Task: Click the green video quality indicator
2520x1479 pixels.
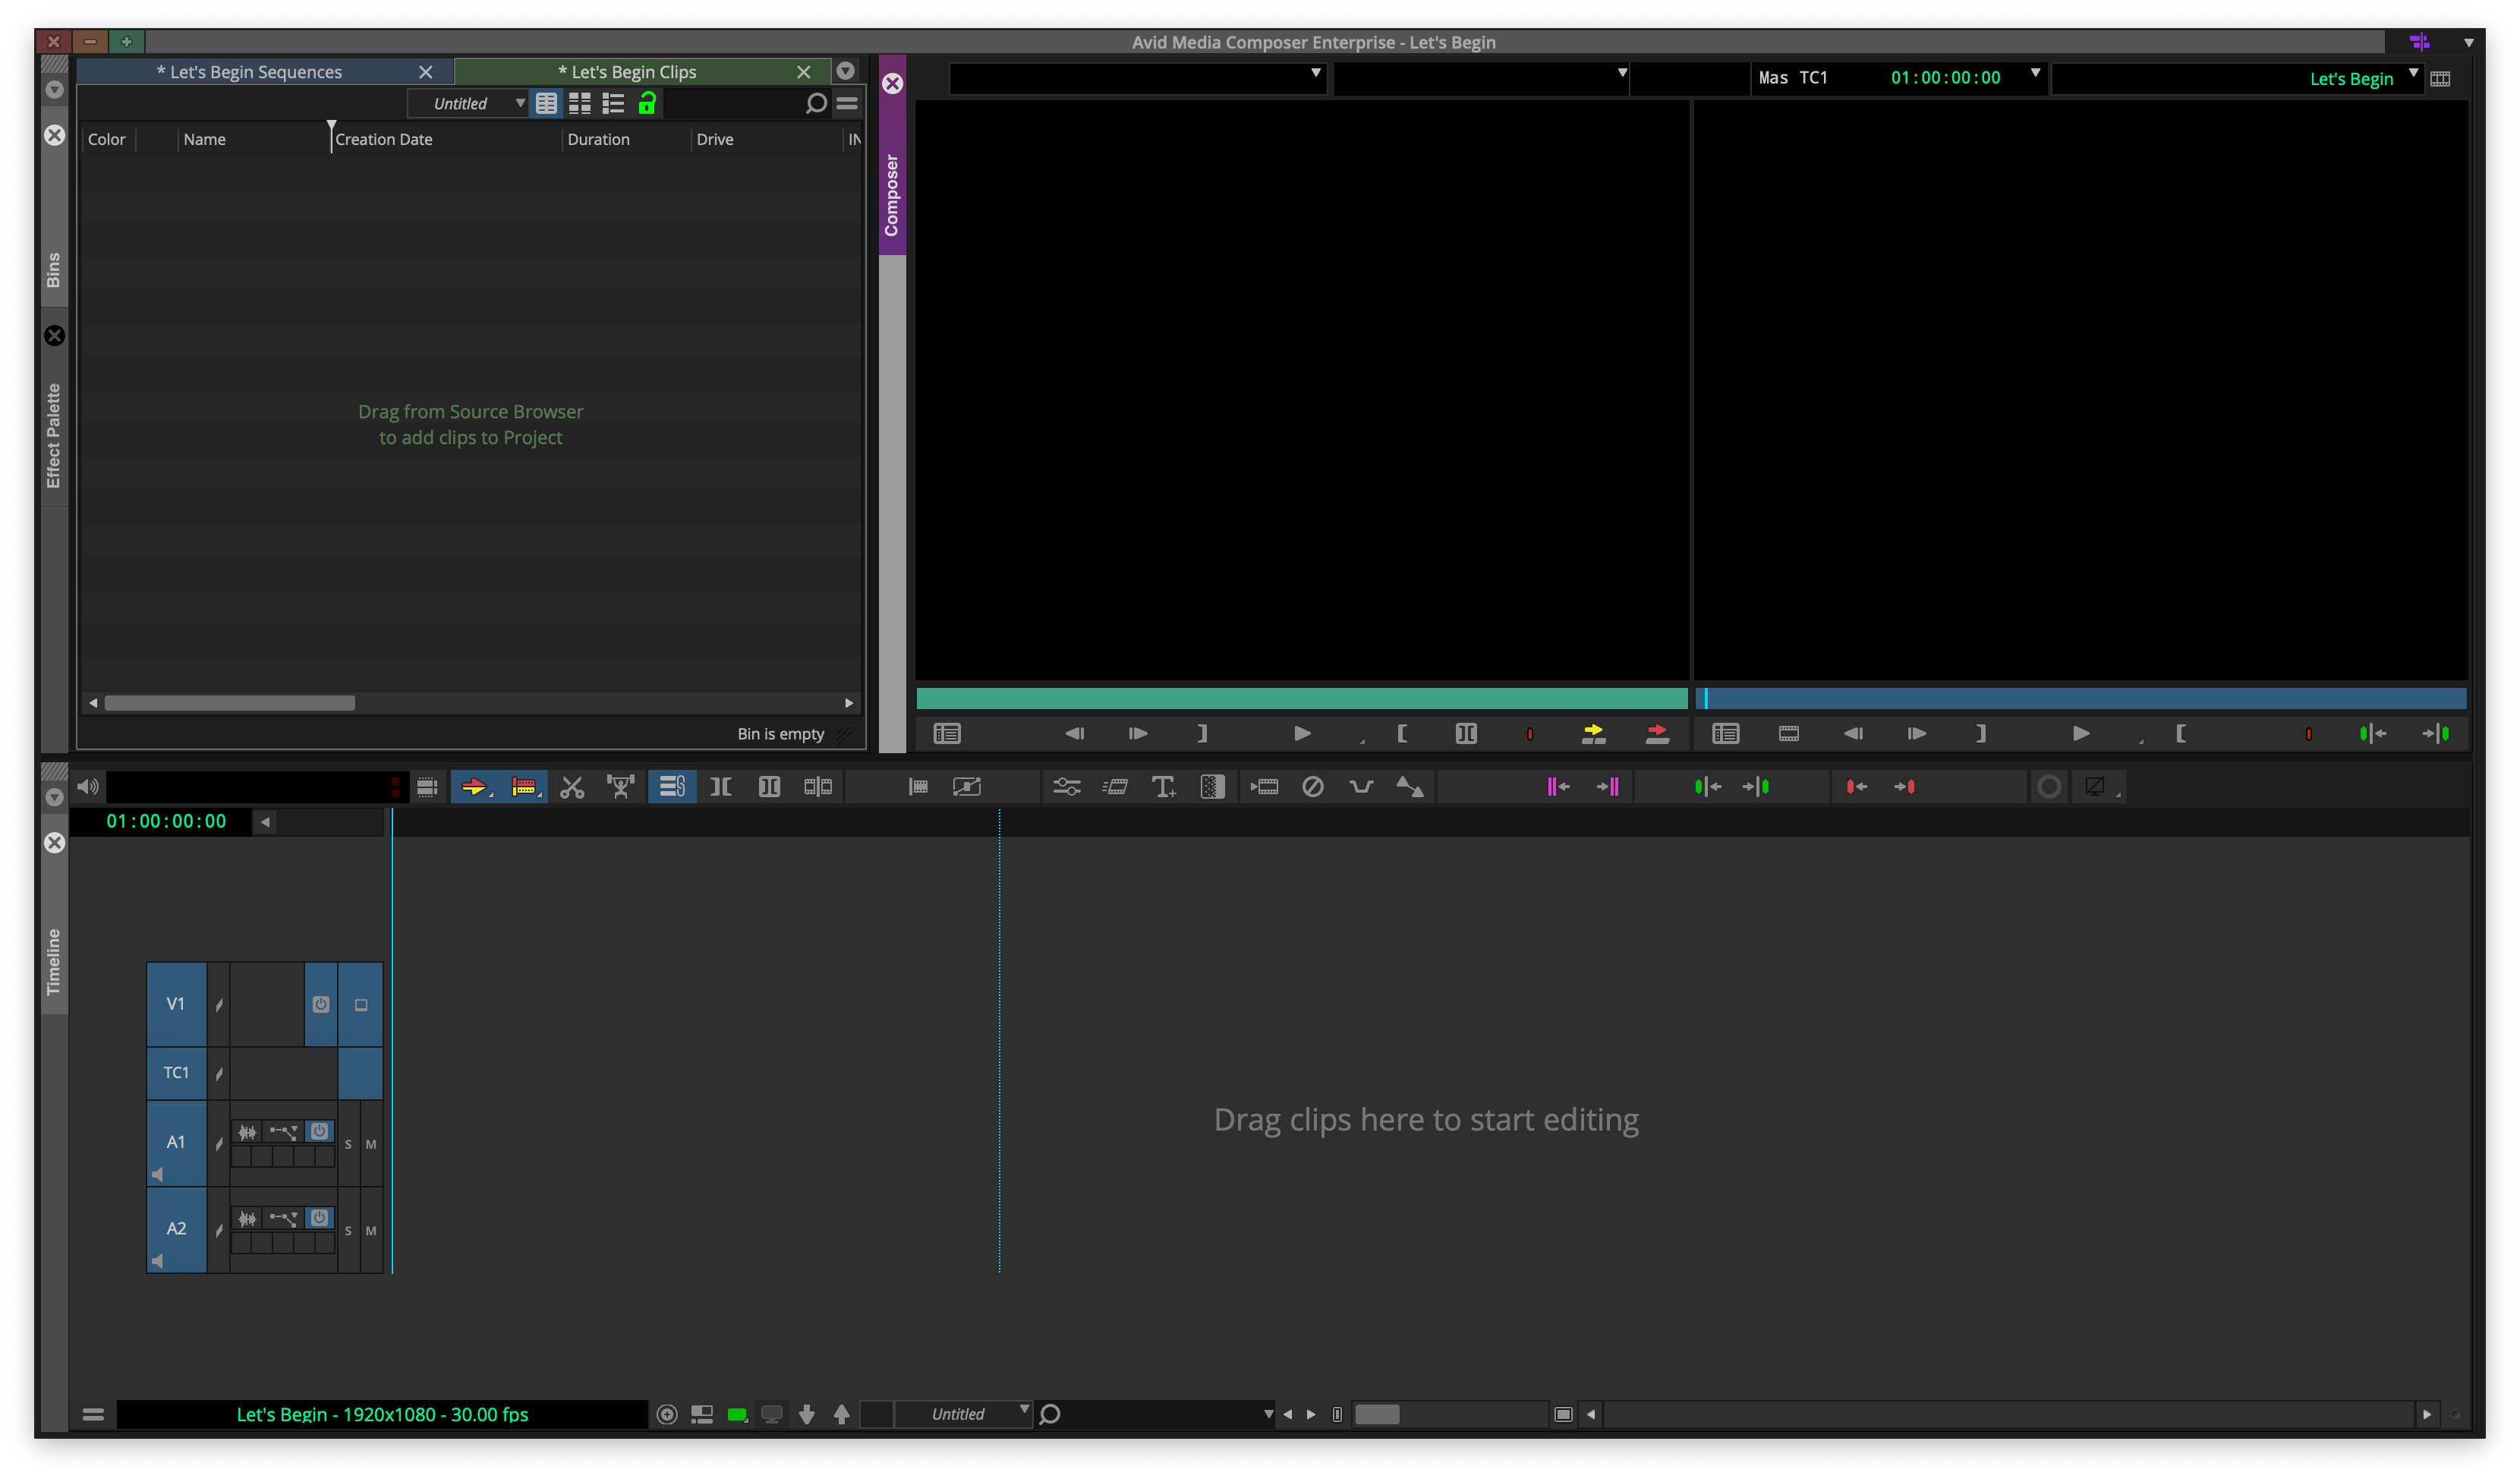Action: click(x=738, y=1414)
